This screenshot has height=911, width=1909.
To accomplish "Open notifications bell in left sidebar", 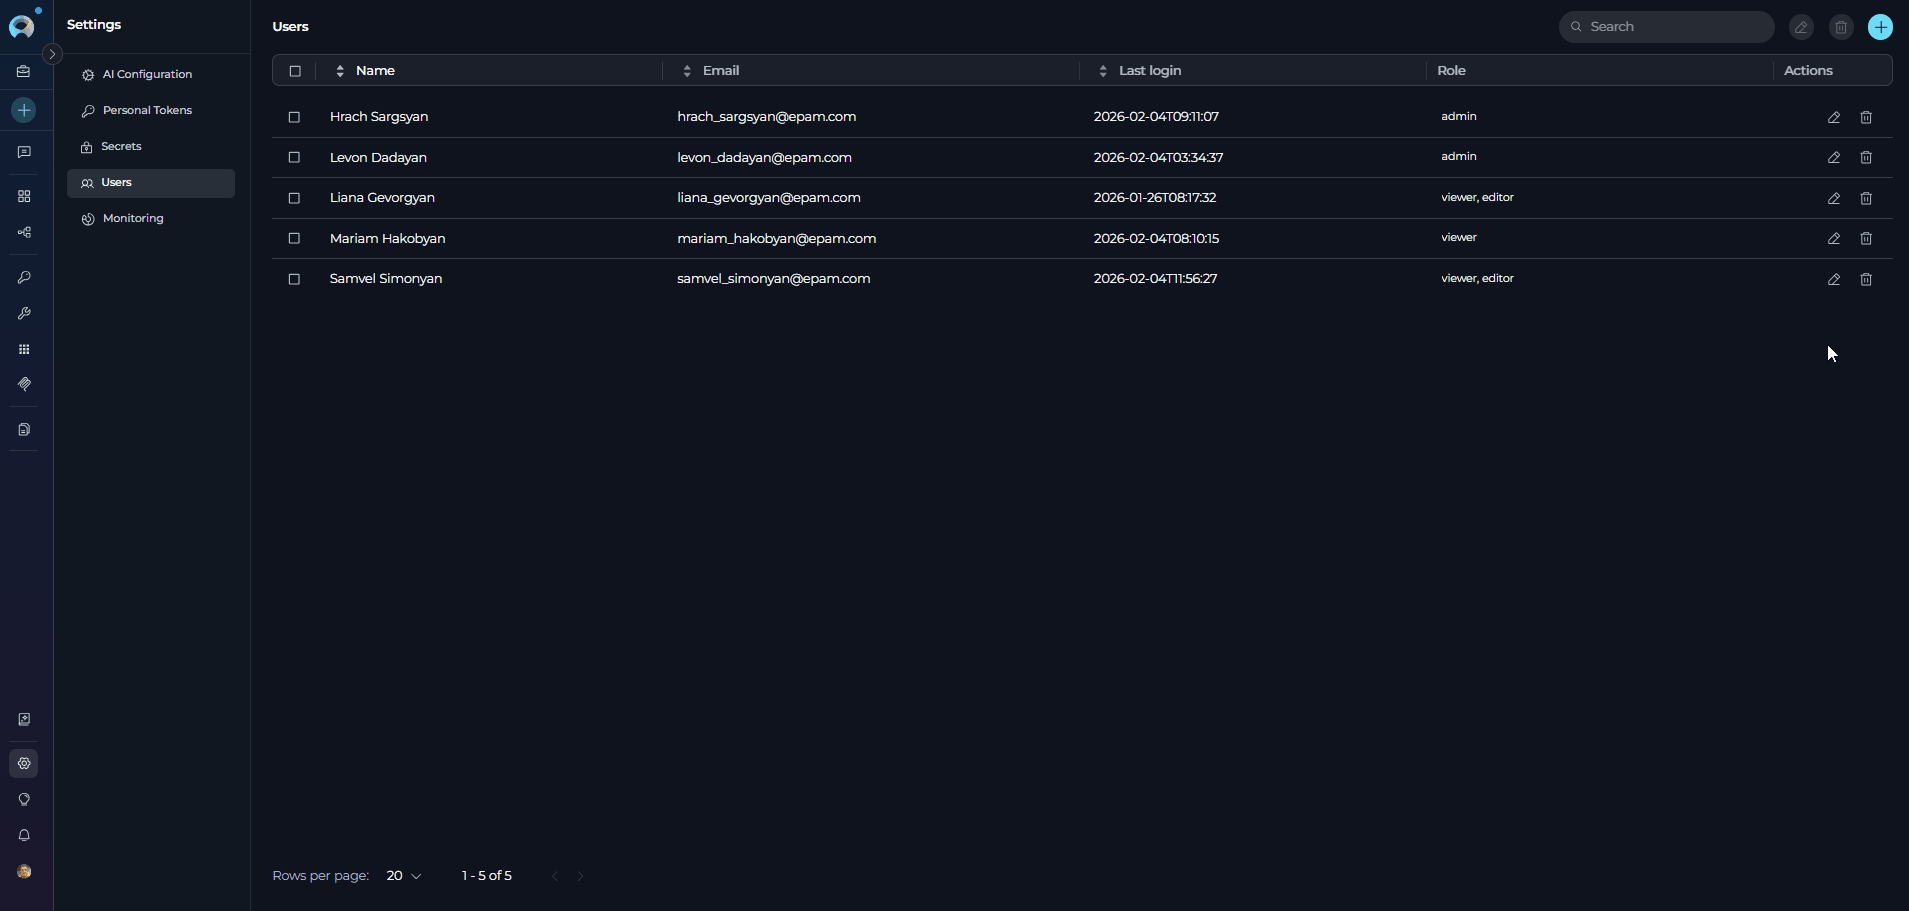I will coord(24,835).
